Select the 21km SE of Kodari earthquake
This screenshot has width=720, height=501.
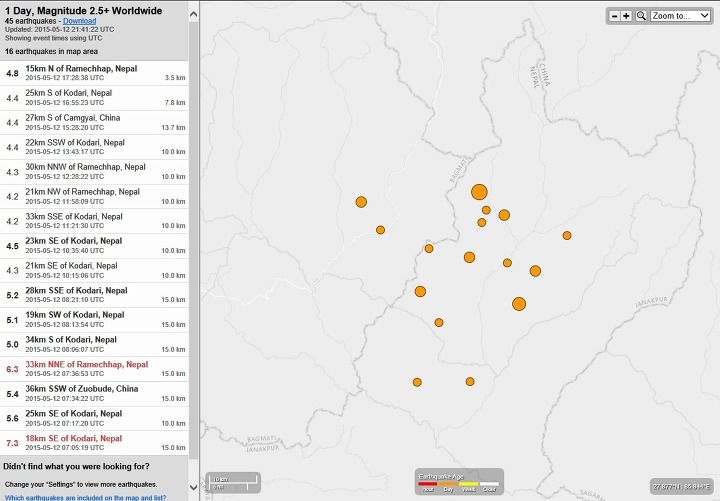94,270
